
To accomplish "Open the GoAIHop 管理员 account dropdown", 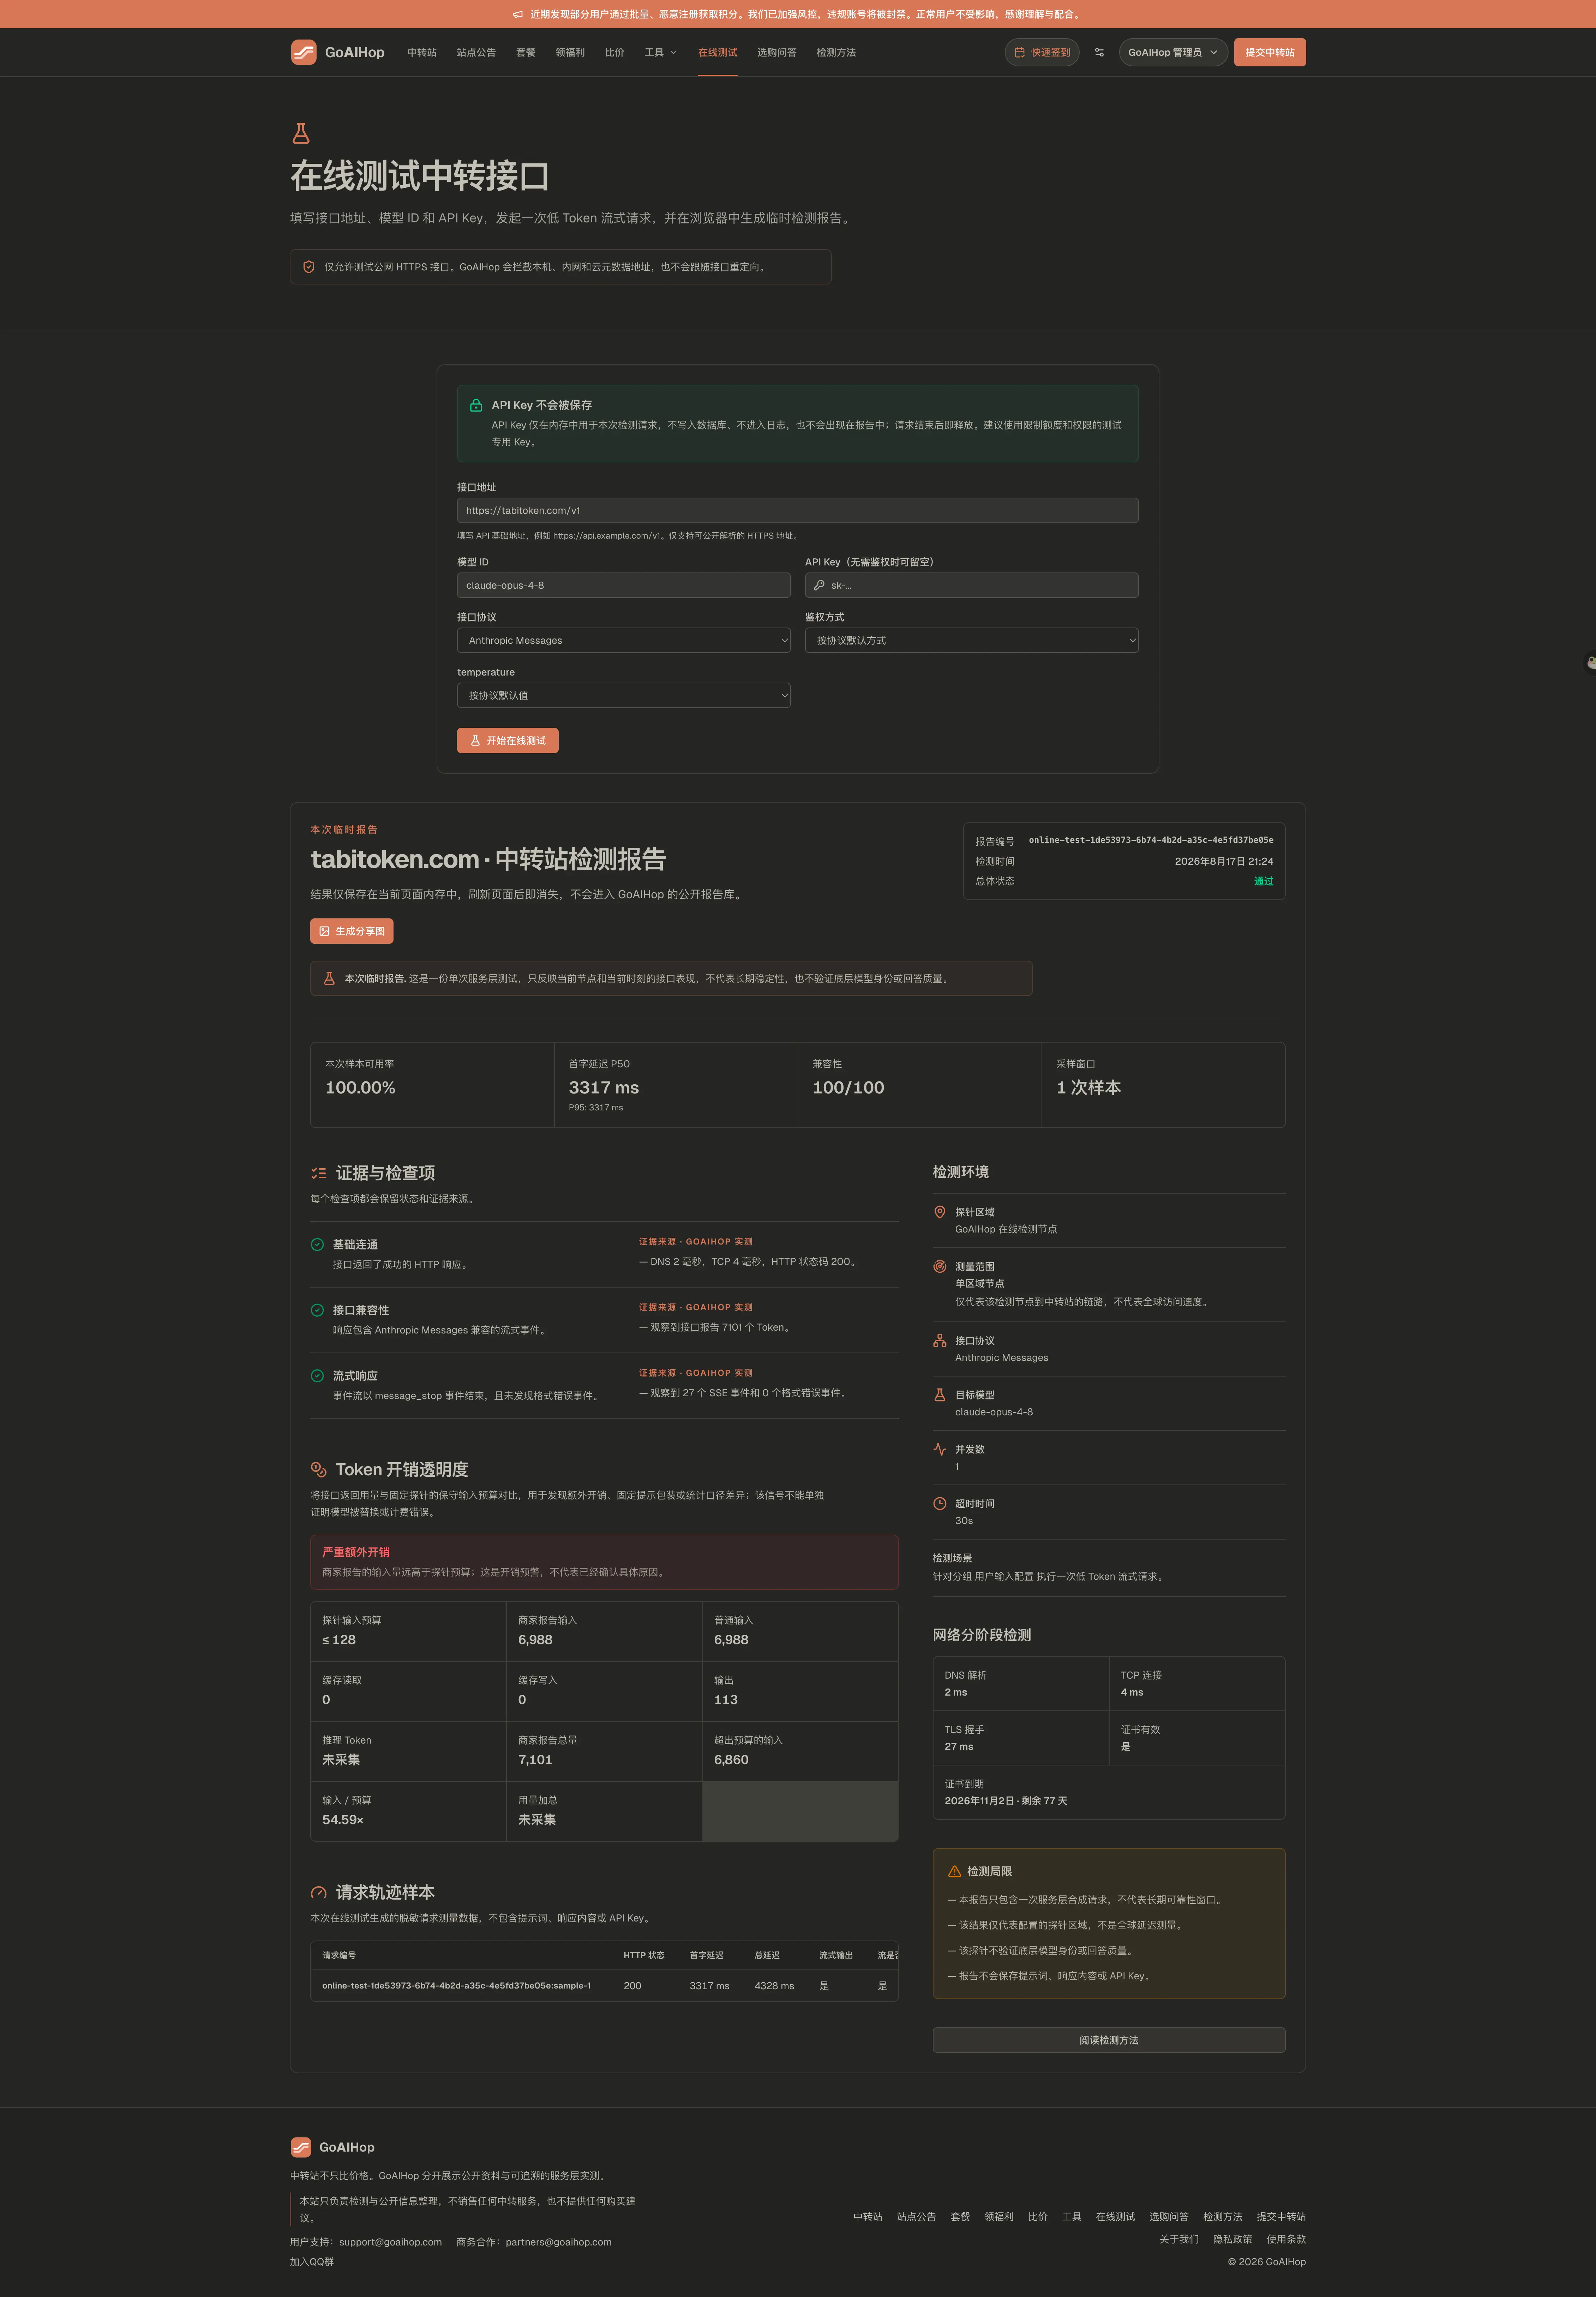I will (1173, 52).
